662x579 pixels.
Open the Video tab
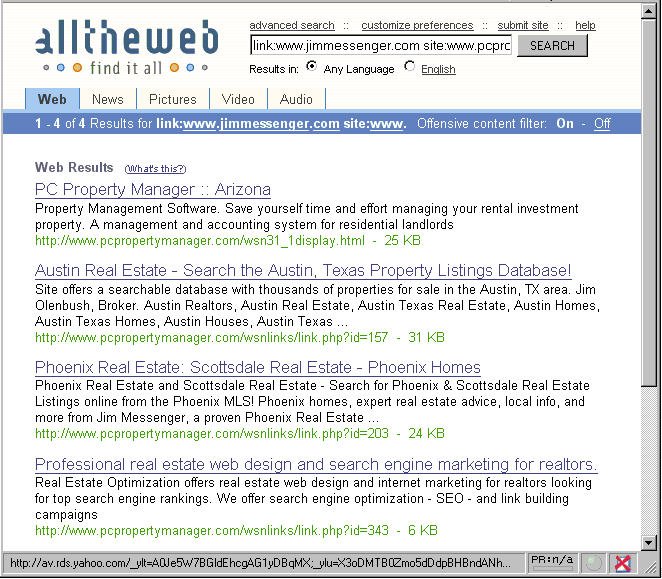pos(238,99)
